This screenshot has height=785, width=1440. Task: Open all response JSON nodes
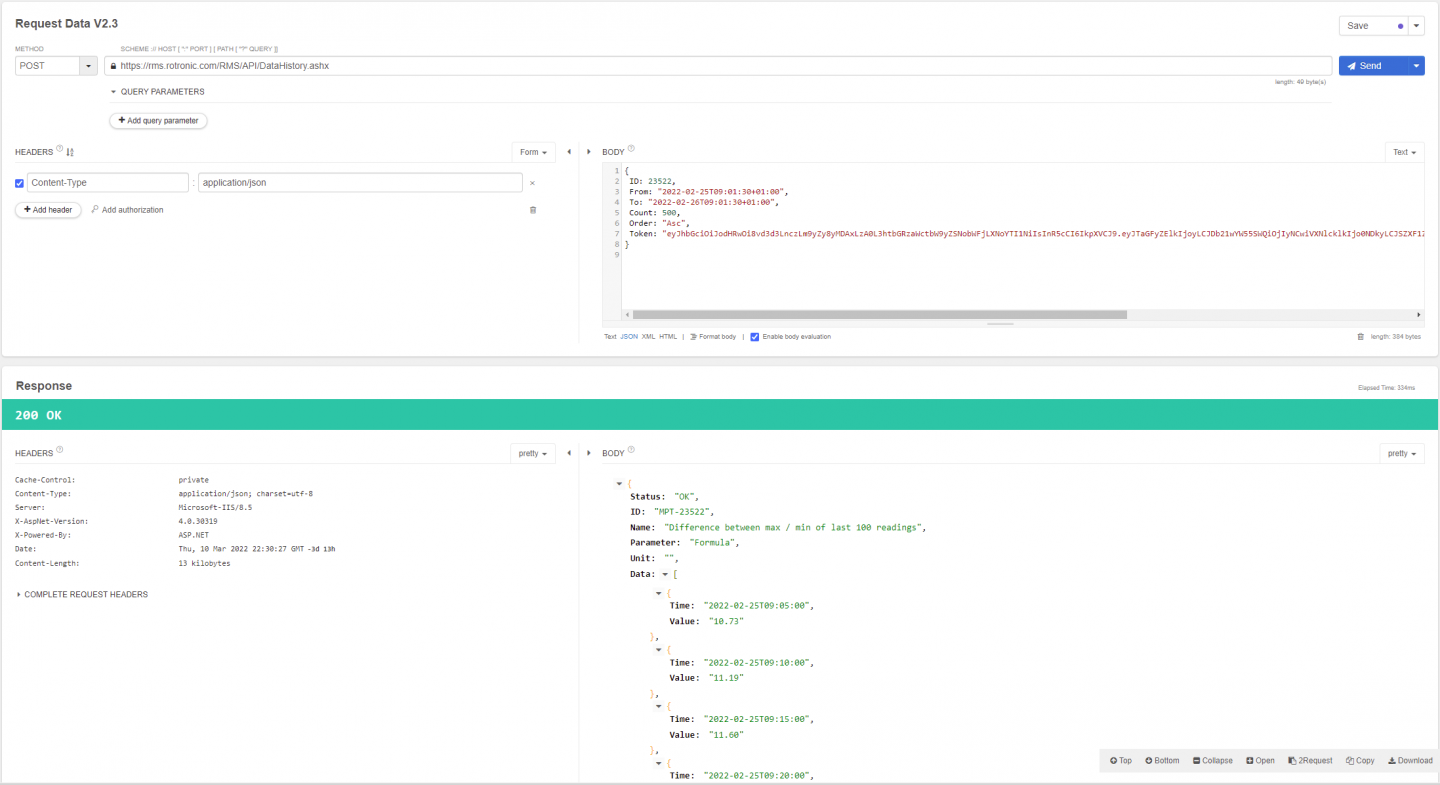1260,761
